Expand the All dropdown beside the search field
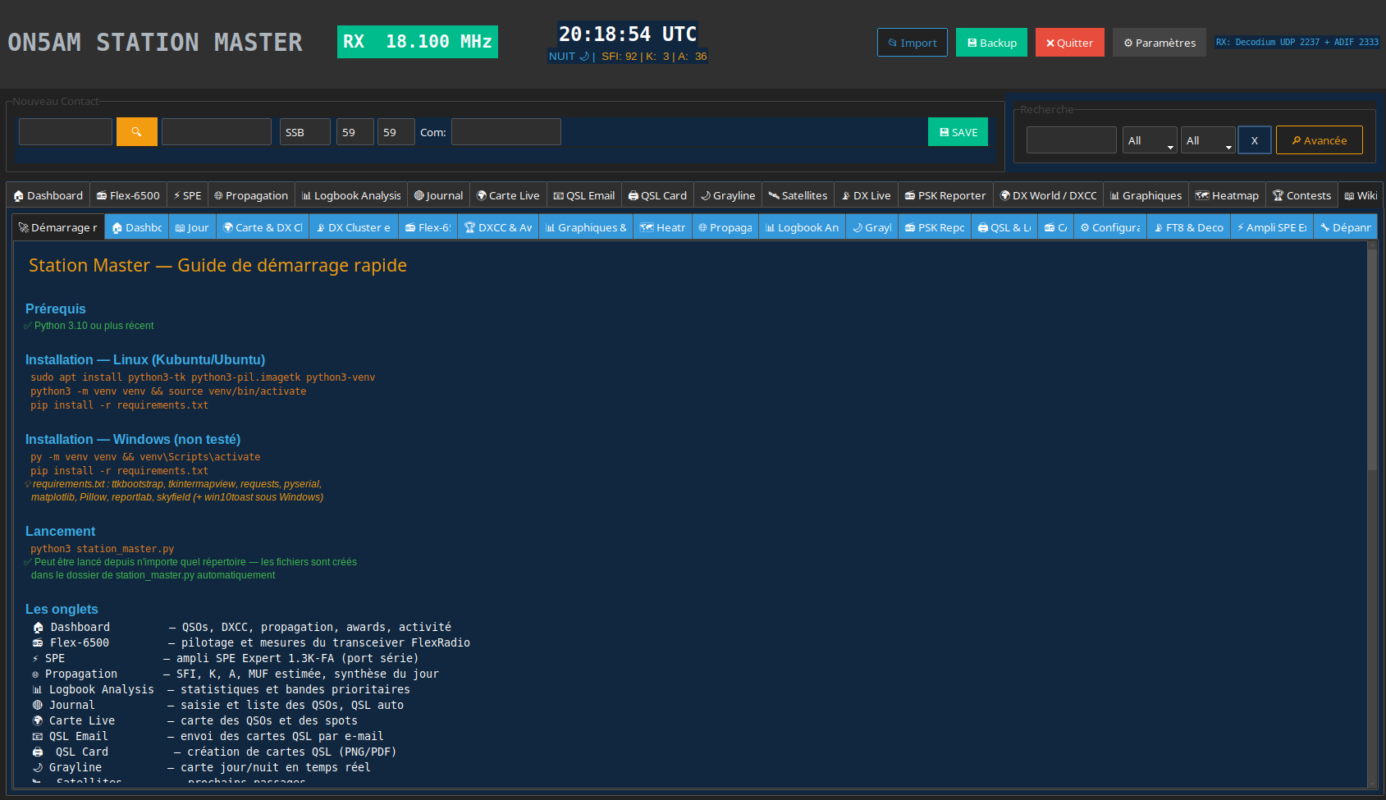 point(1150,140)
